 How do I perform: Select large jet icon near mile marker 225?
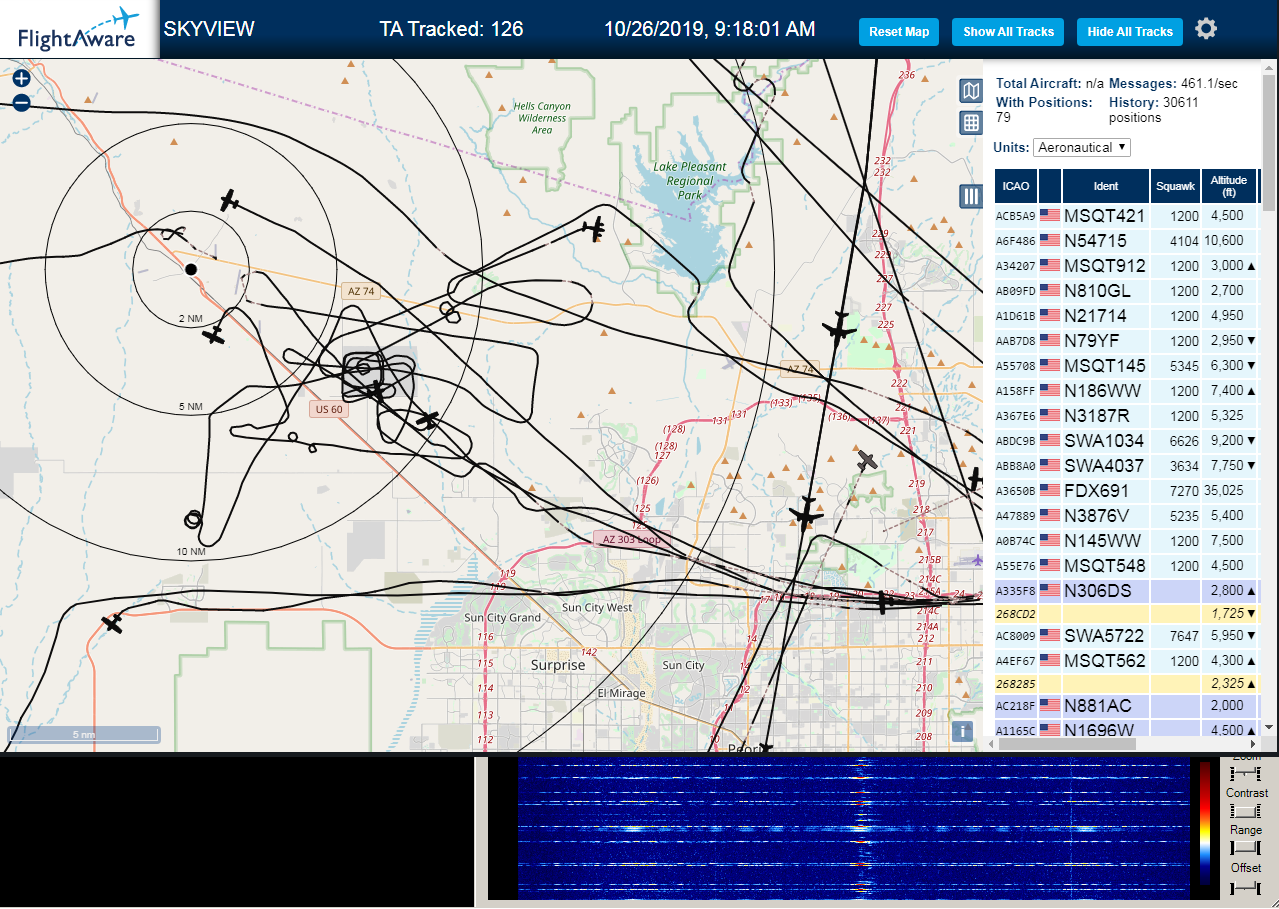pos(839,329)
